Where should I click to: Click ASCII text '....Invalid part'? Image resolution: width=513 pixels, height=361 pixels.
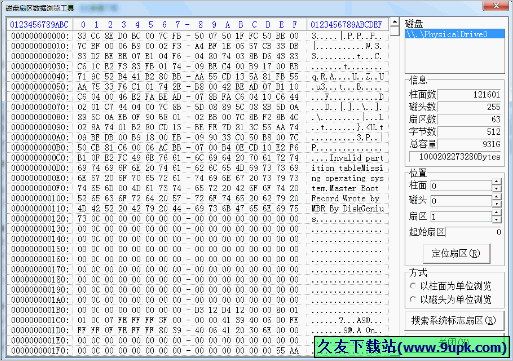point(347,158)
